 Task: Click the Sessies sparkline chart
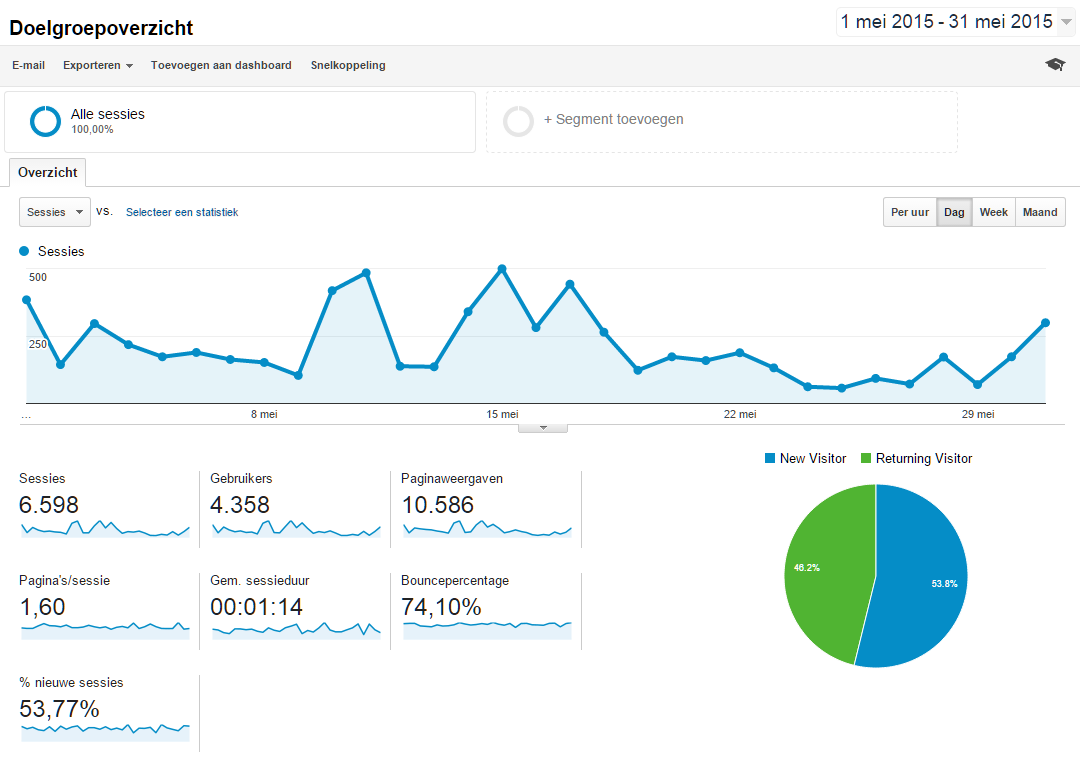pyautogui.click(x=105, y=529)
